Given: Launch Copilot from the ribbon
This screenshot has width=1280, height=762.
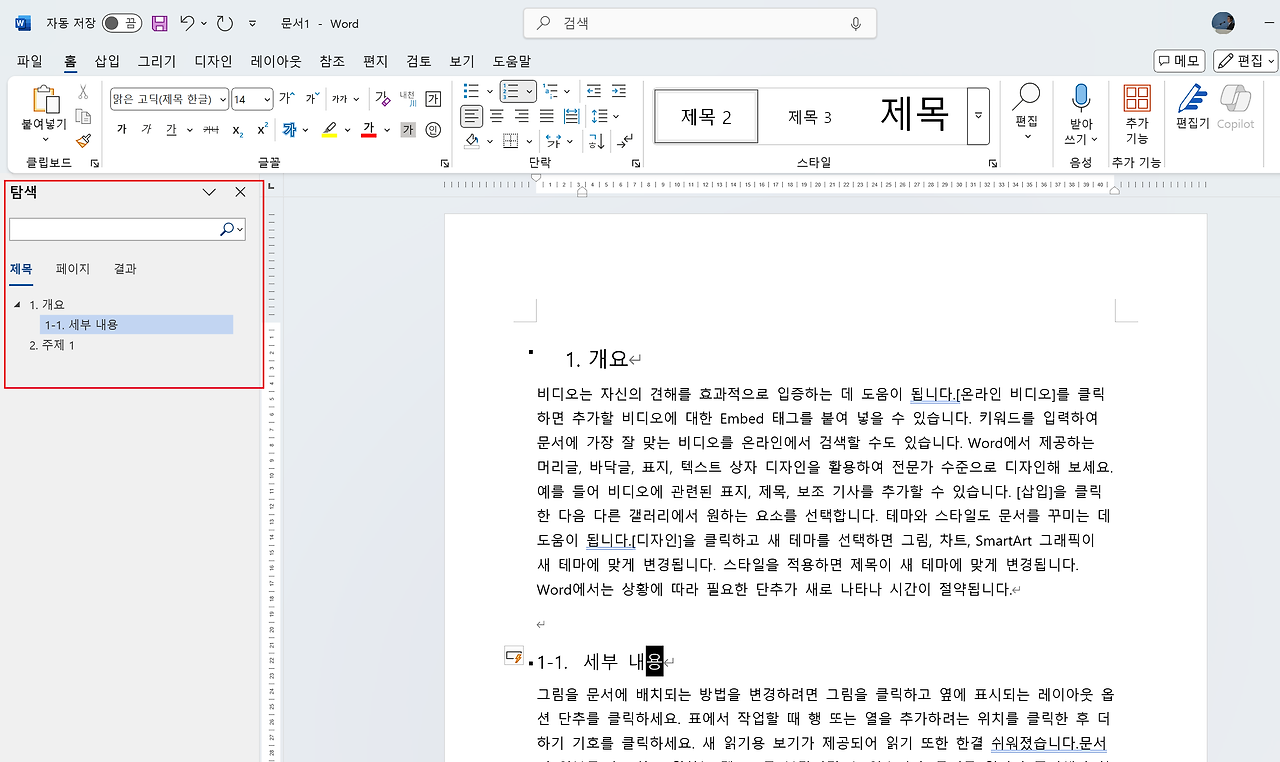Looking at the screenshot, I should pos(1236,110).
